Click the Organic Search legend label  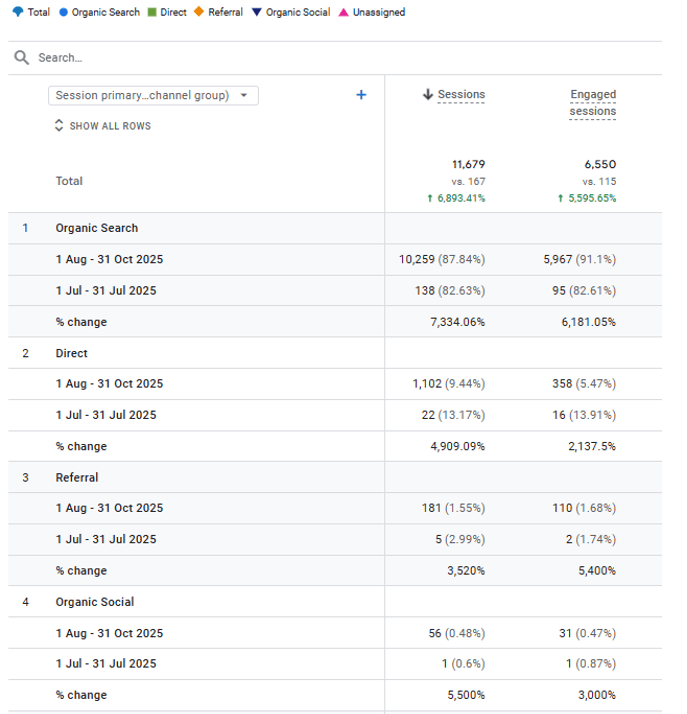[106, 12]
